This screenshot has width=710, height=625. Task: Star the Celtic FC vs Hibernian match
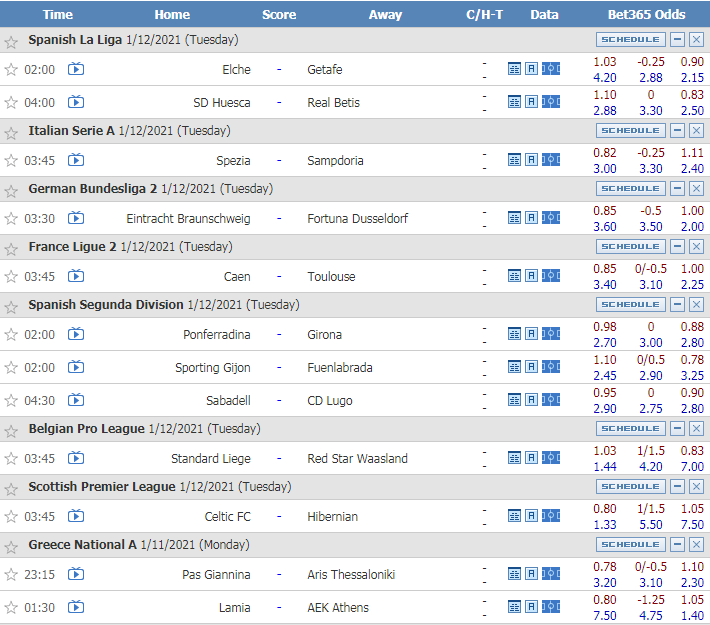(11, 516)
